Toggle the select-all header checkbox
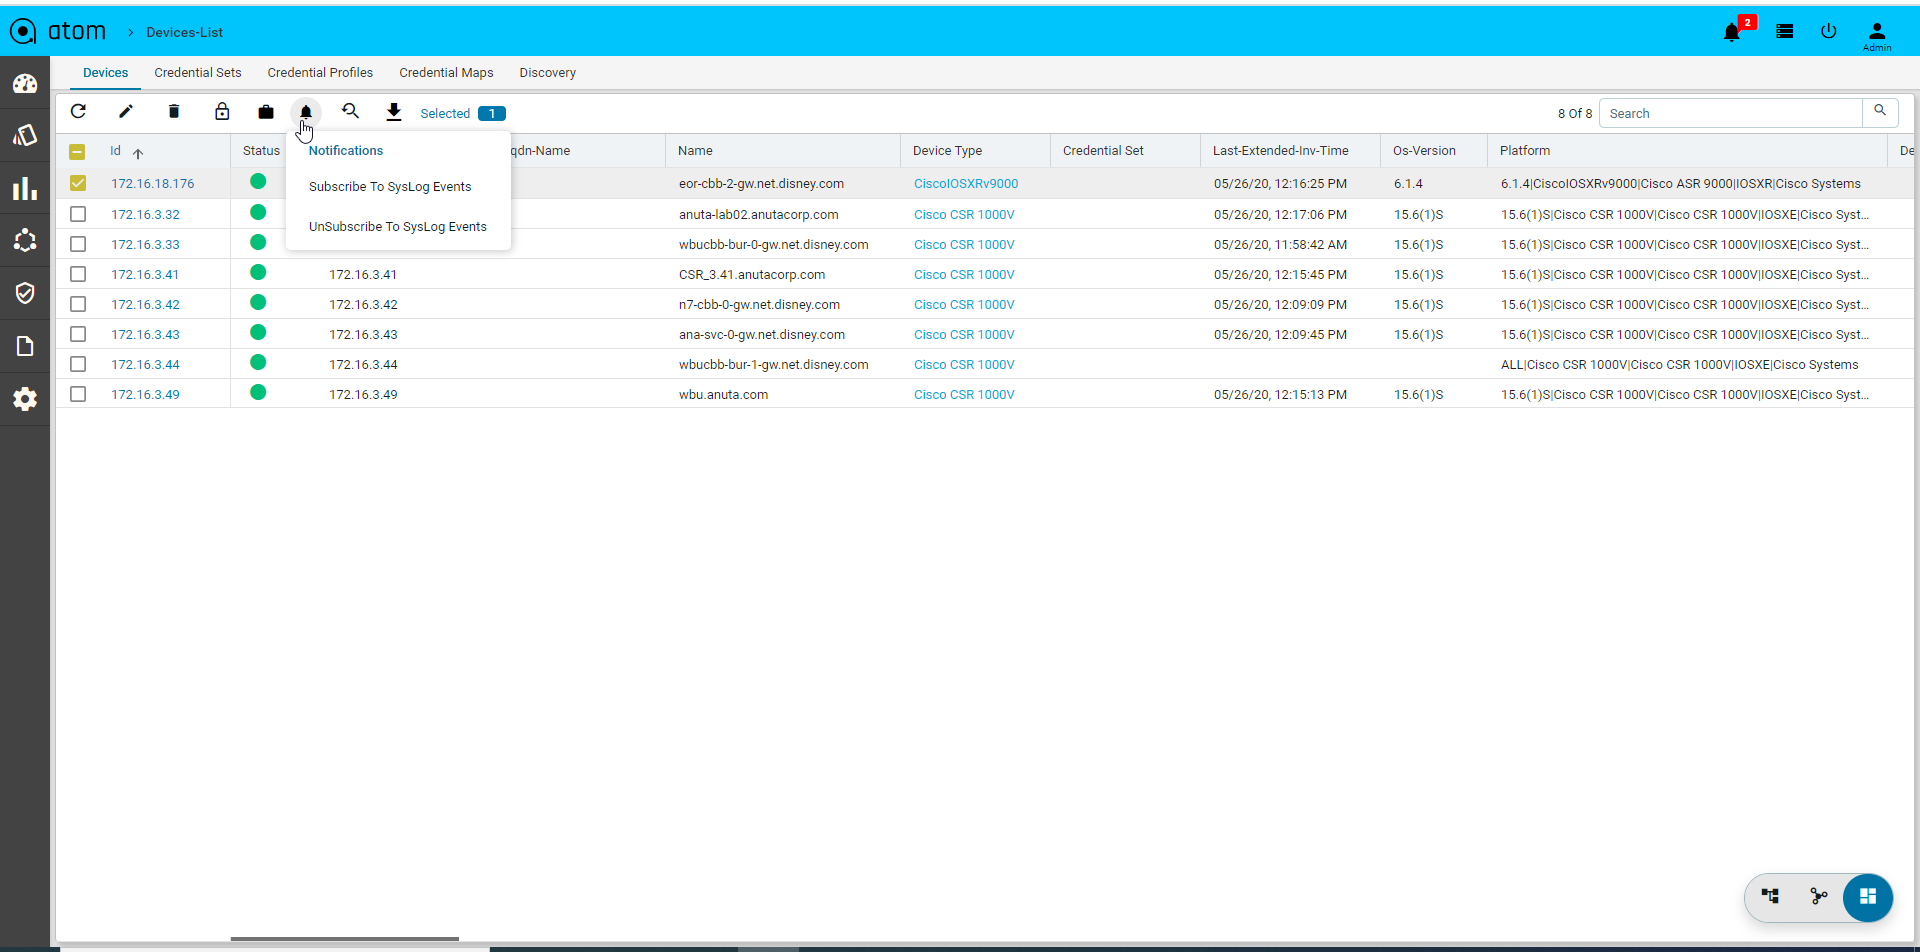Viewport: 1920px width, 952px height. pyautogui.click(x=77, y=152)
